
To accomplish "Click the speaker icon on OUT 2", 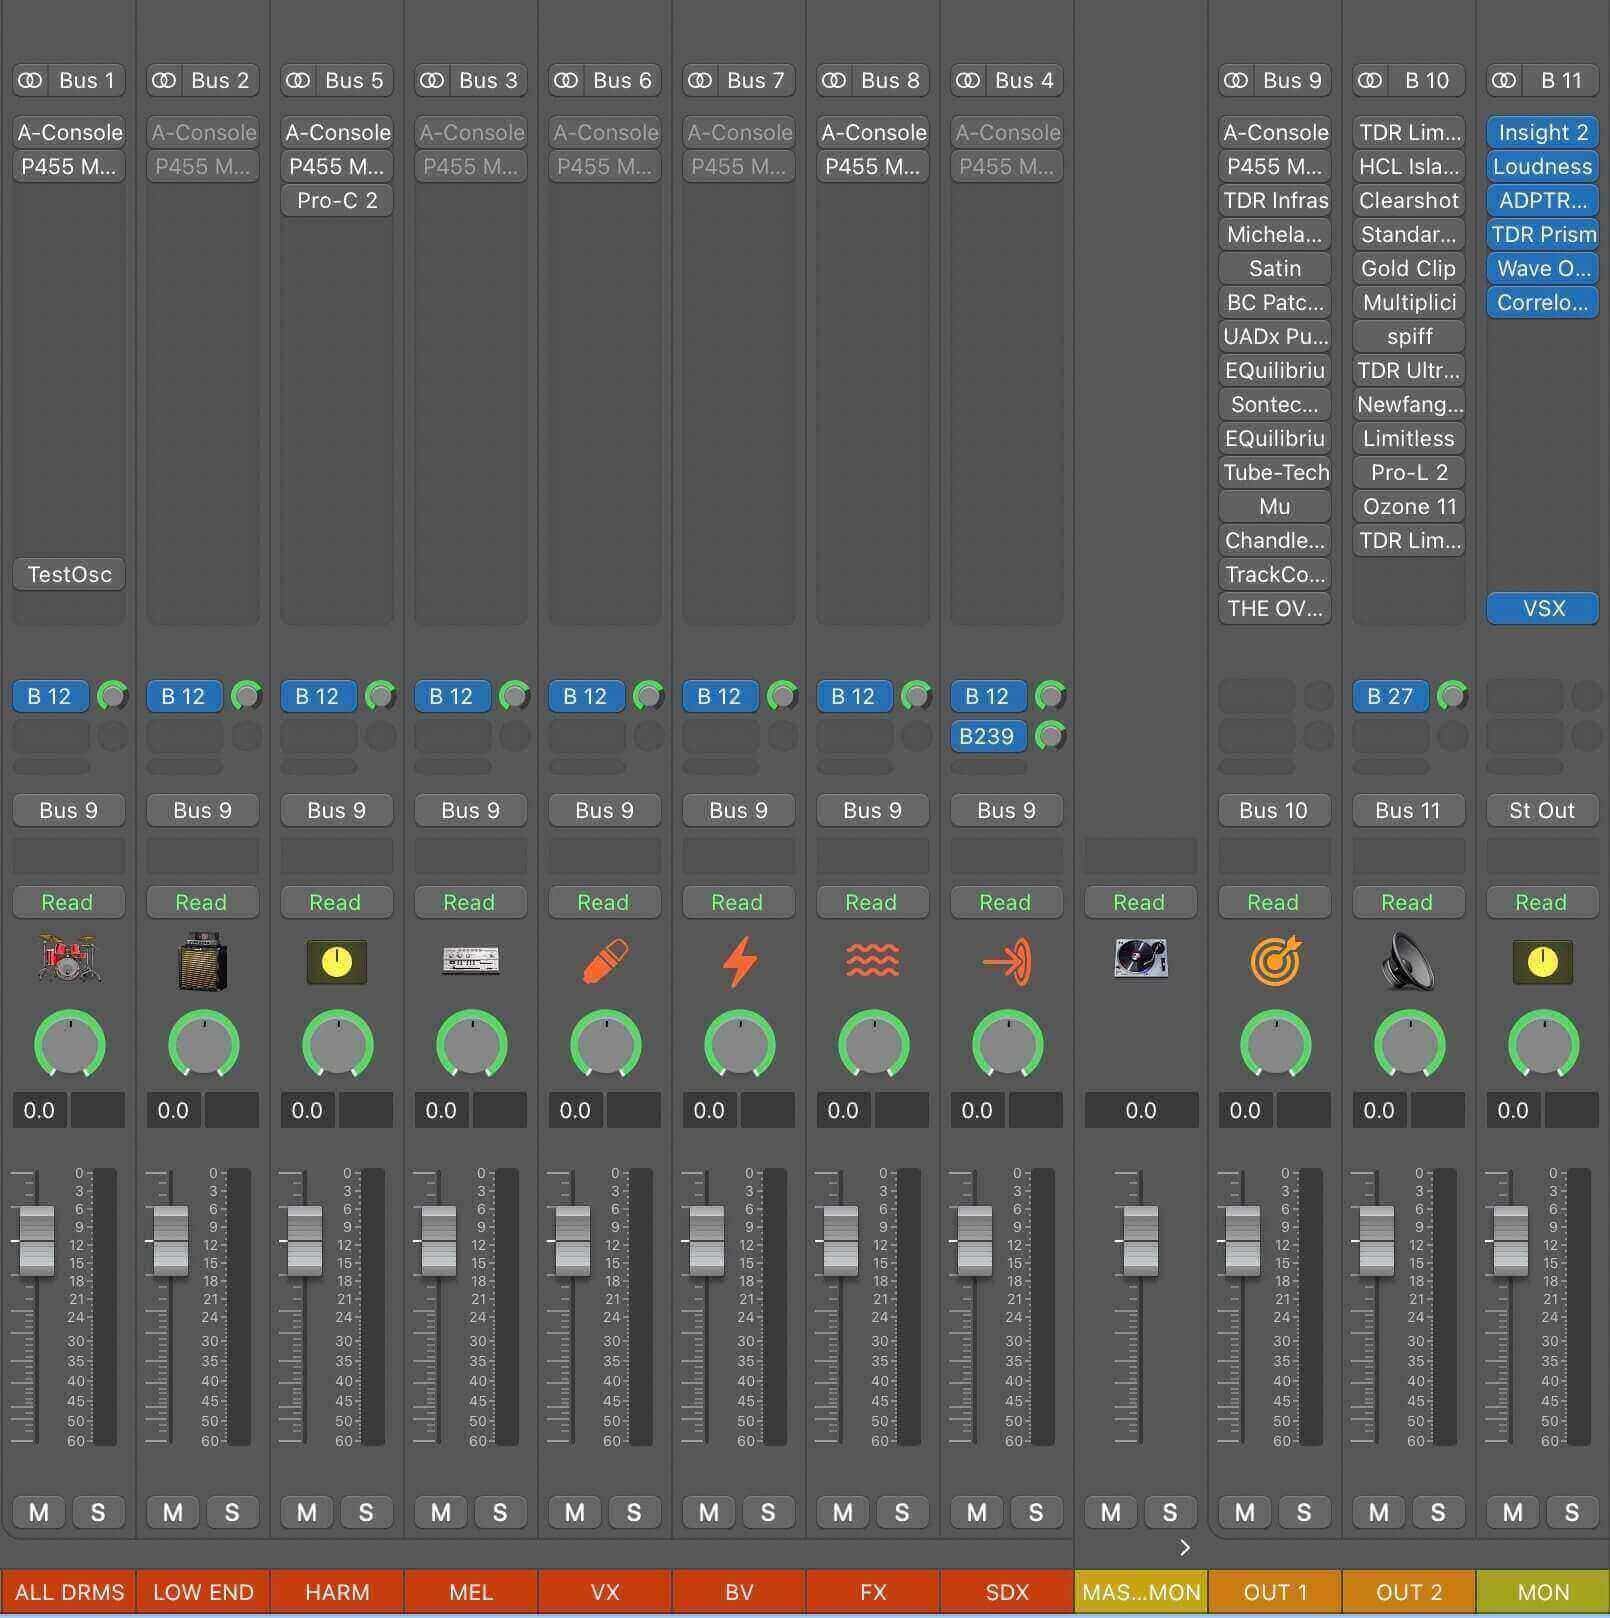I will [x=1409, y=961].
